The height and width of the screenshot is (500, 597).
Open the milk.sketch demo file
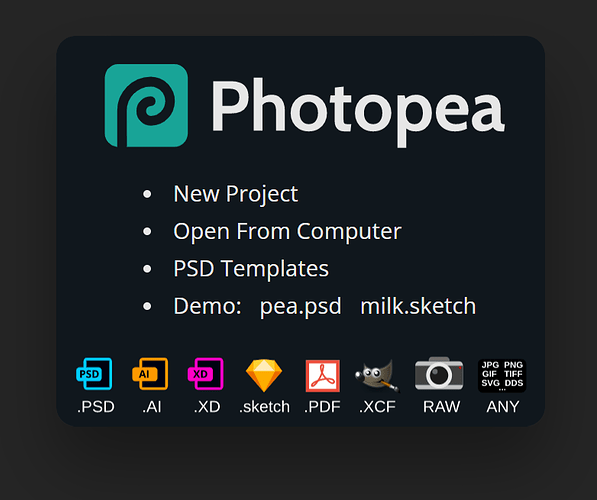coord(418,306)
